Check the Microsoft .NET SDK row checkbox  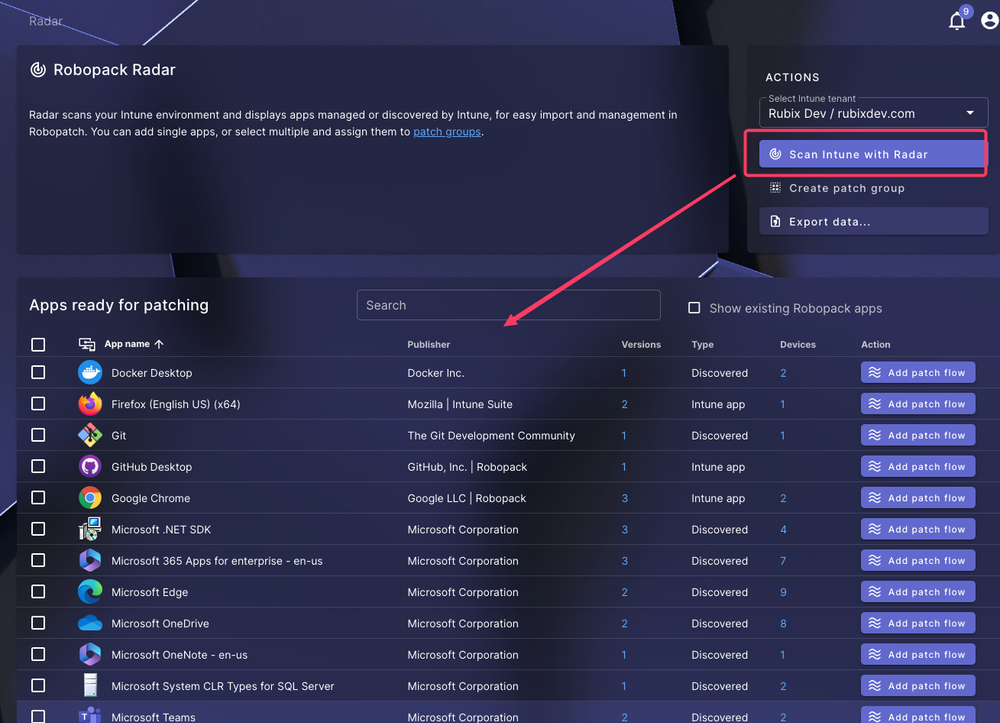[38, 529]
